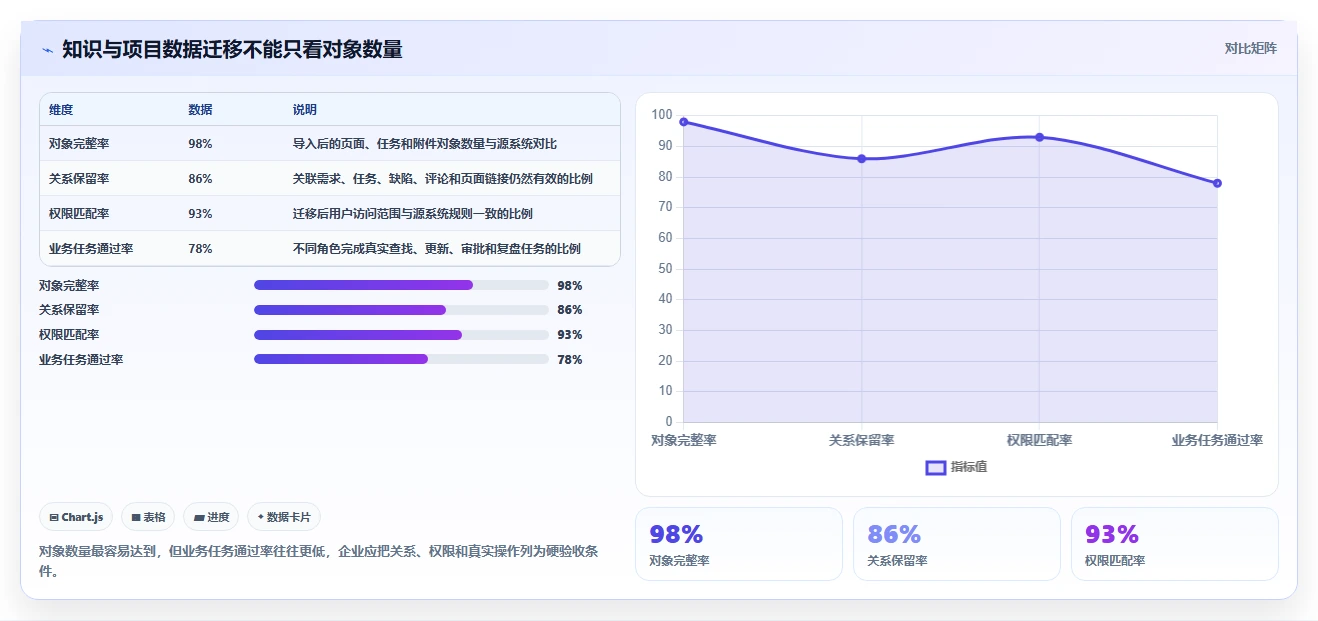Screen dimensions: 1318x621
Task: Click description starting 迁移后用户访问范围
Action: pyautogui.click(x=413, y=214)
